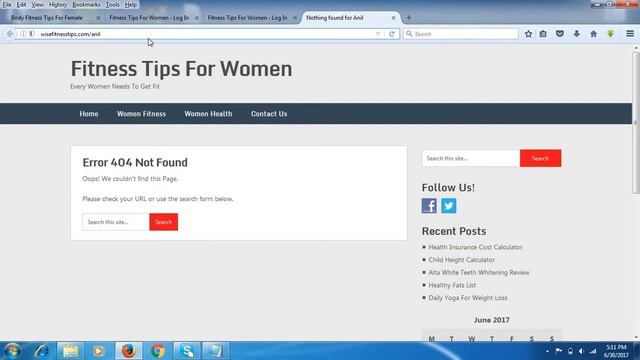Click the green extension icon in toolbar

(x=611, y=34)
